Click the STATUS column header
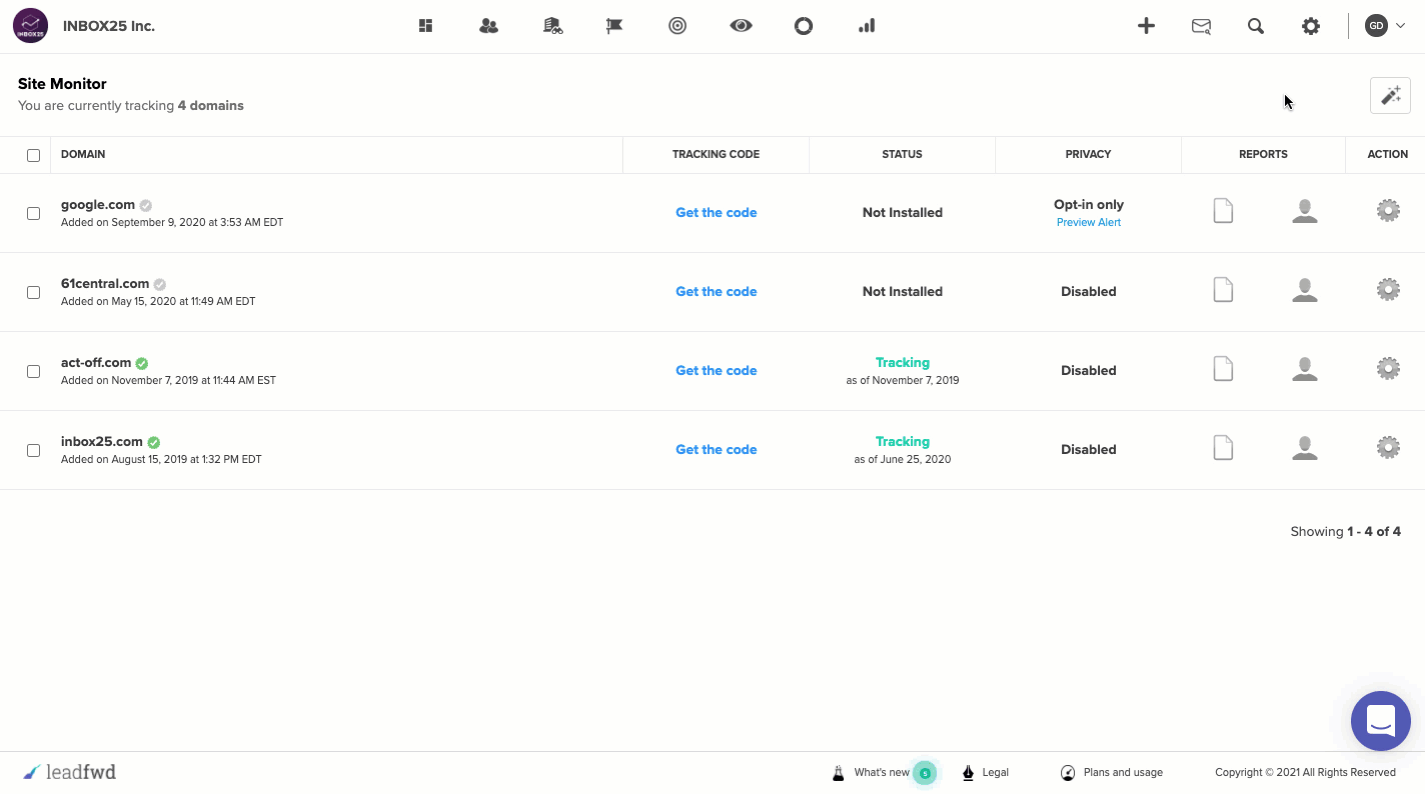This screenshot has height=794, width=1425. coord(902,154)
